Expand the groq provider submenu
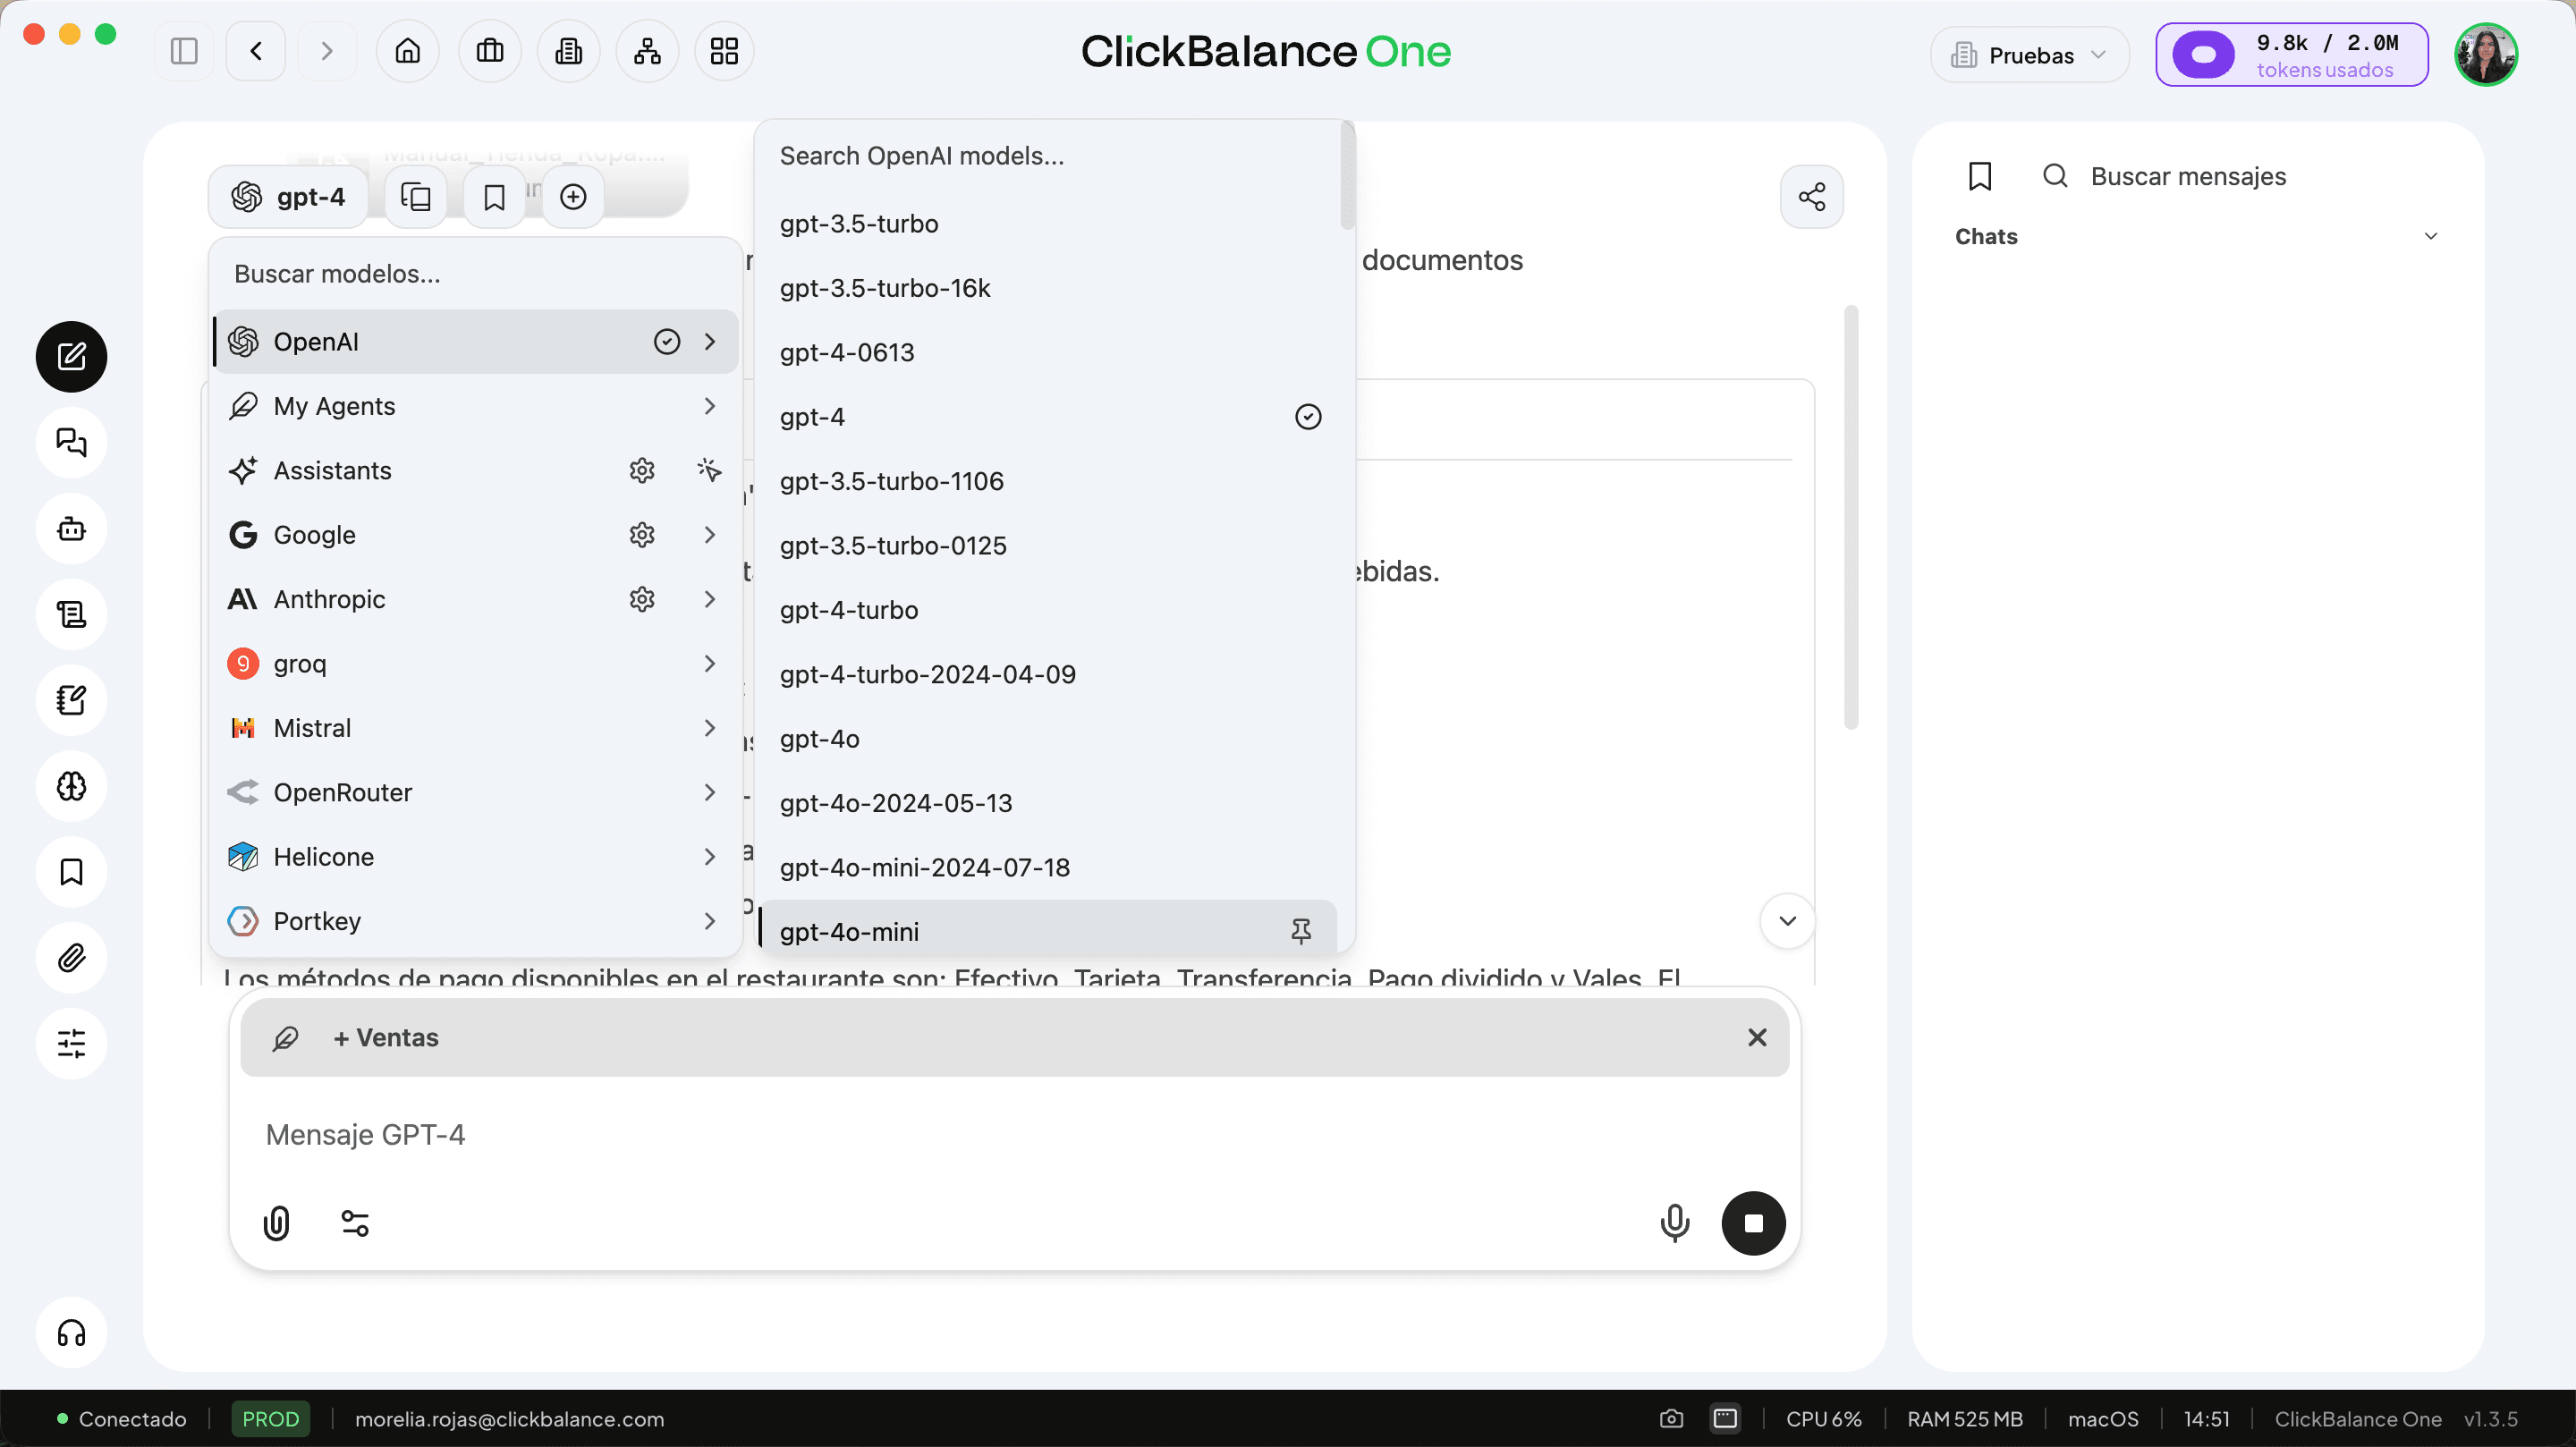This screenshot has width=2576, height=1447. click(x=710, y=663)
